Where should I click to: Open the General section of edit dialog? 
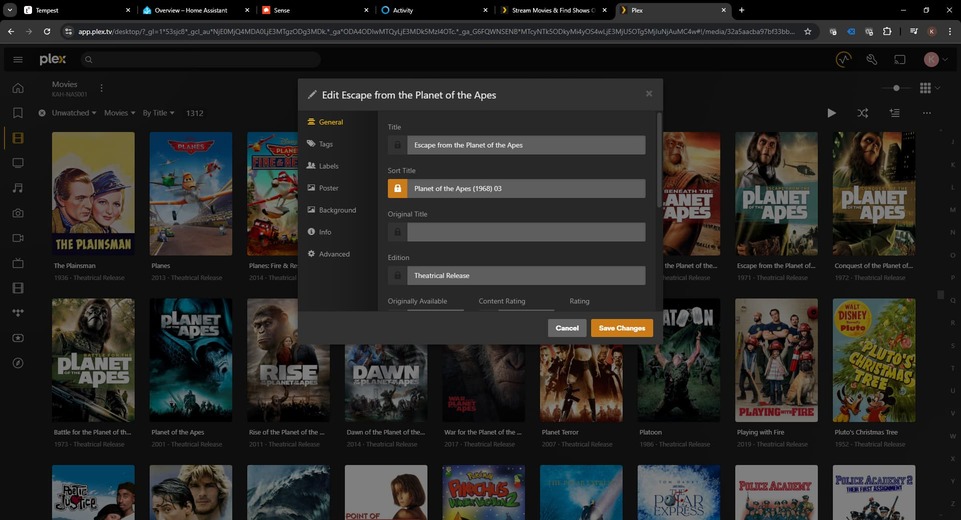point(325,122)
